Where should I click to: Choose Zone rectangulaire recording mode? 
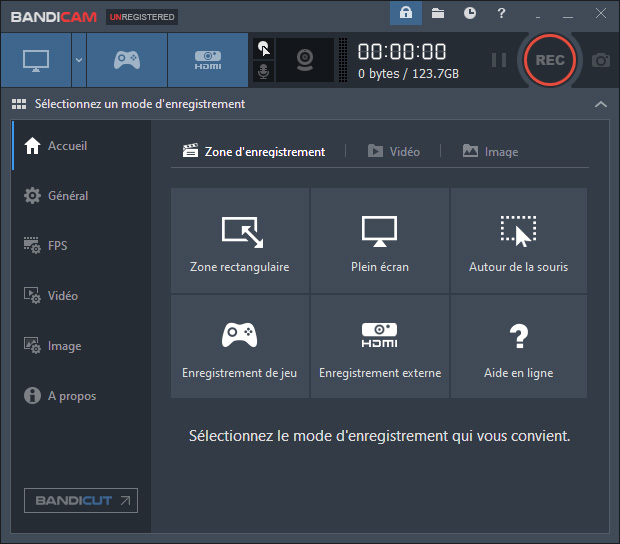point(240,241)
